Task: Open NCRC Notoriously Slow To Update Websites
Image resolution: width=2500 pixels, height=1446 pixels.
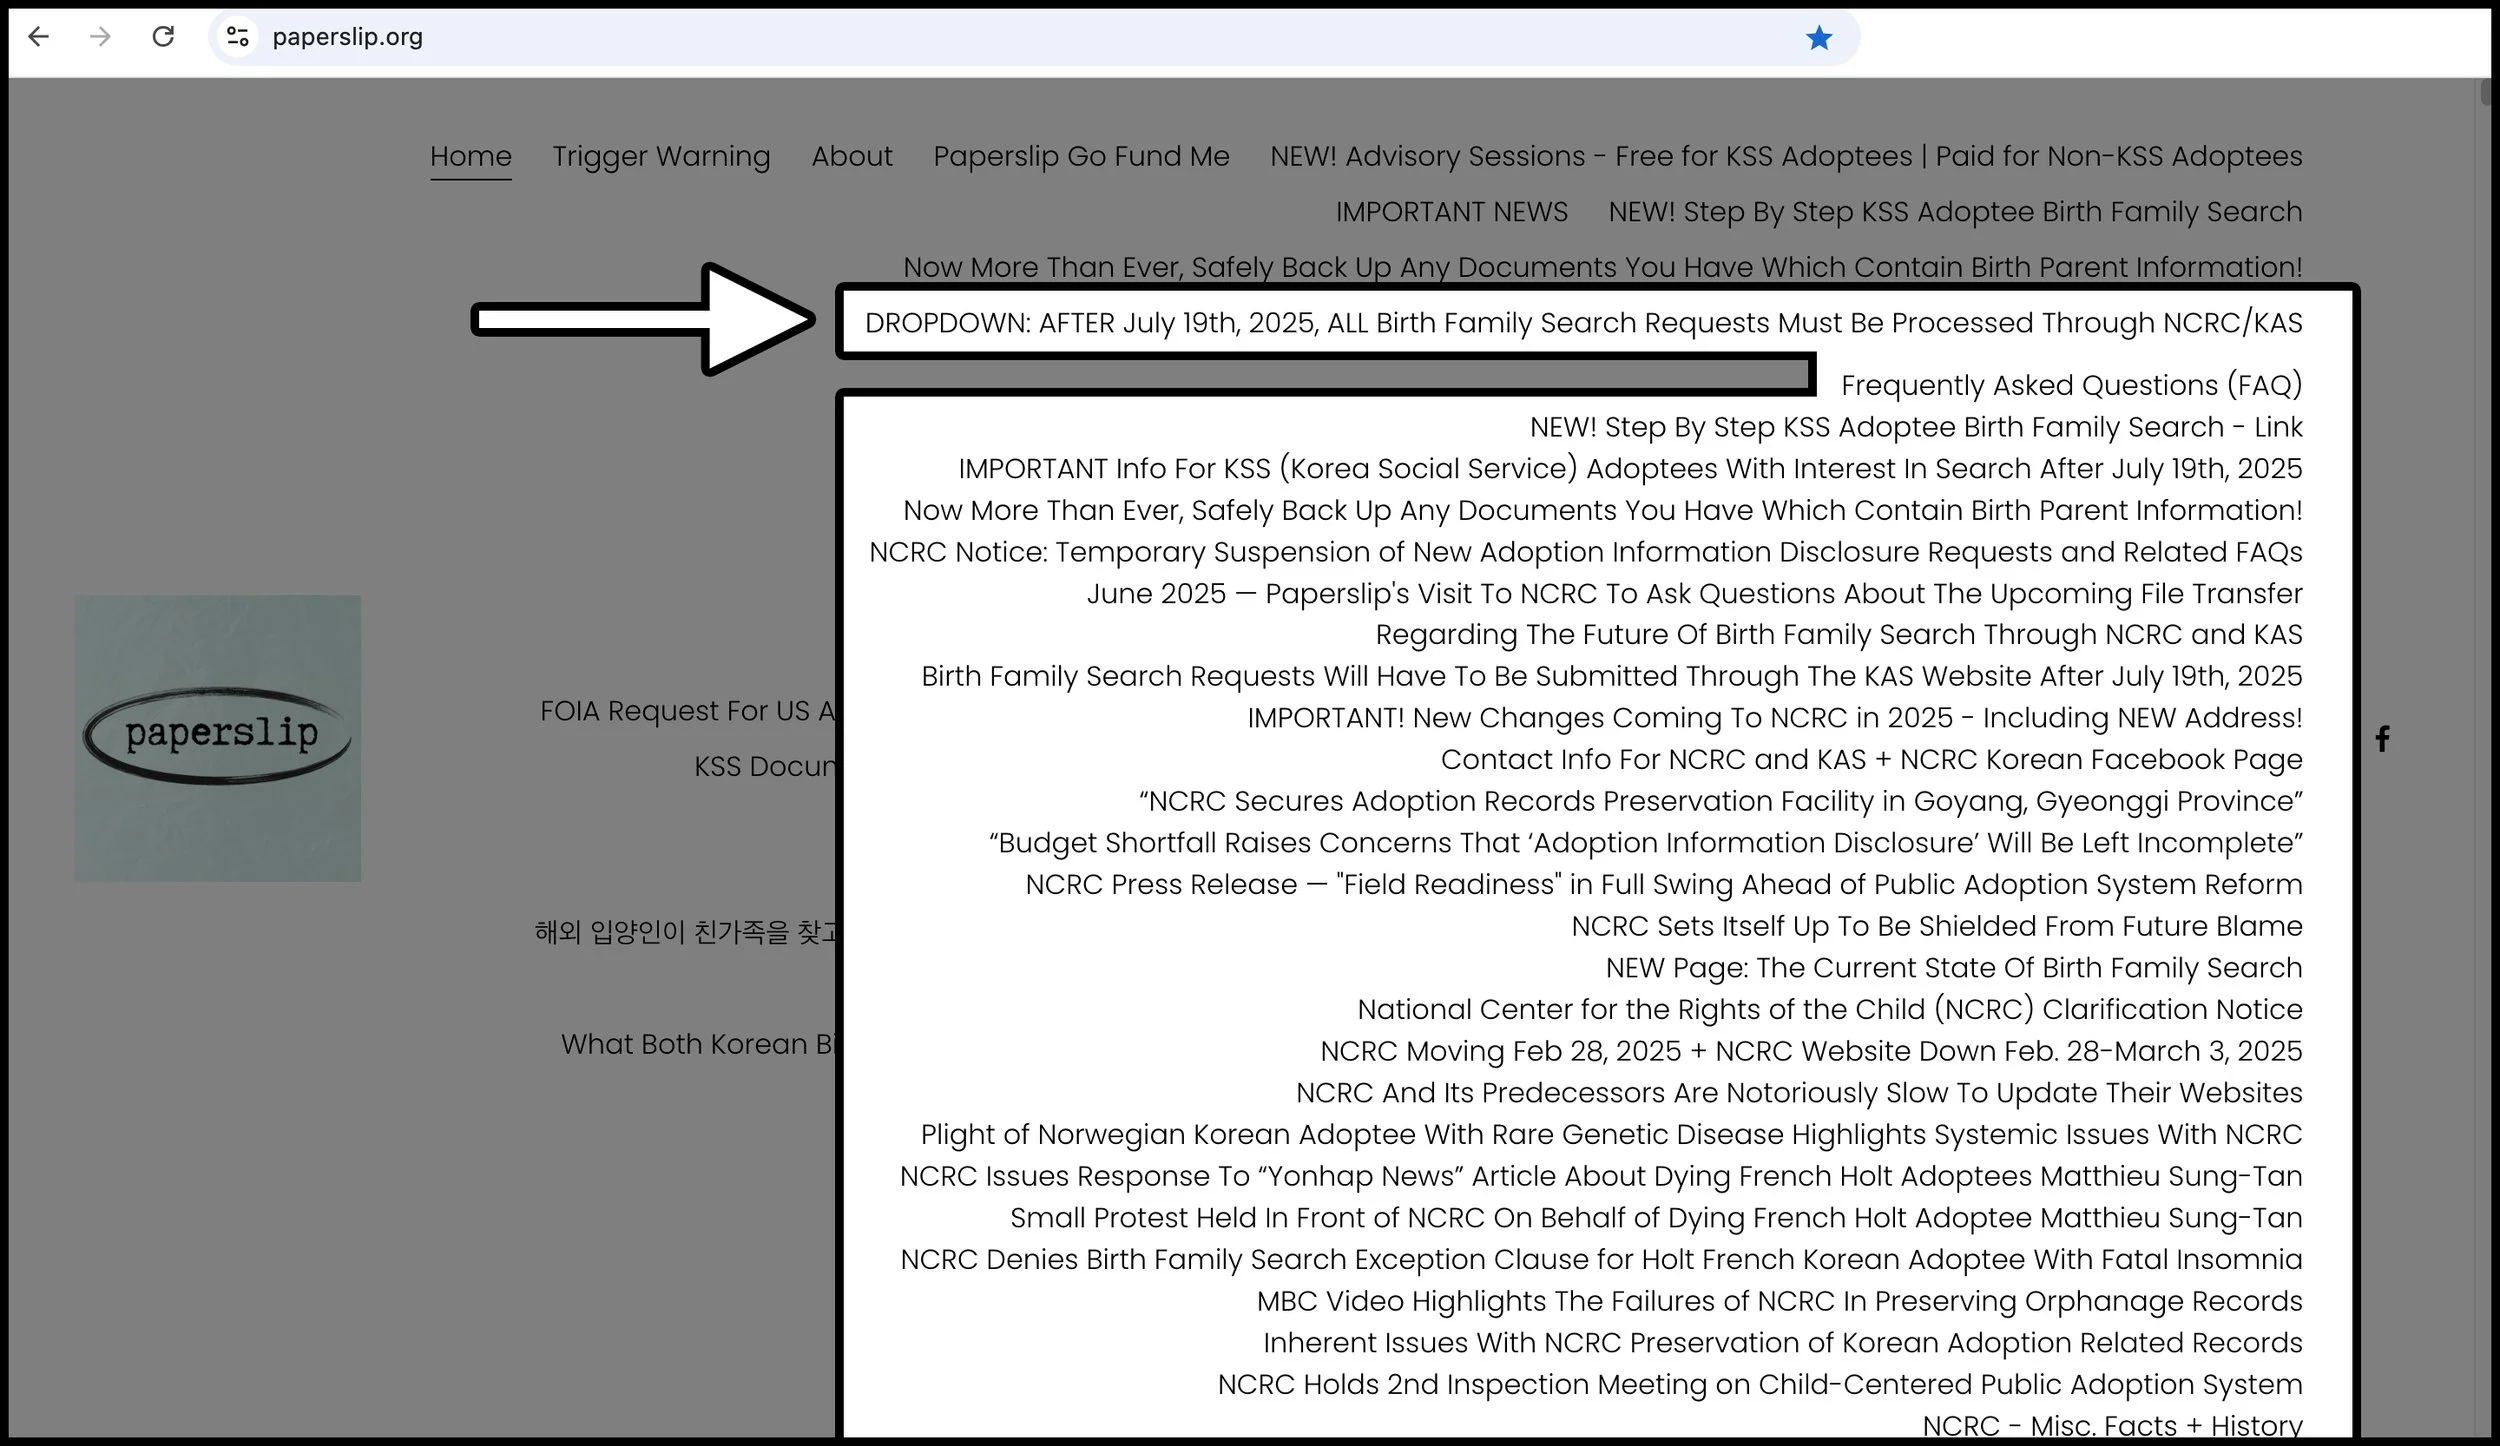Action: (1799, 1093)
